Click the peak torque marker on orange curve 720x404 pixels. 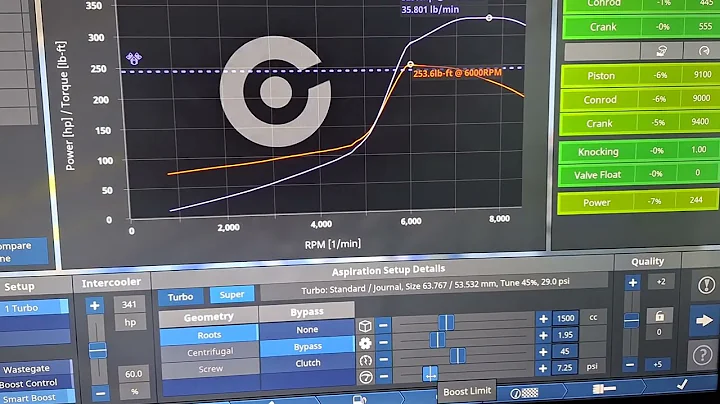click(x=411, y=65)
